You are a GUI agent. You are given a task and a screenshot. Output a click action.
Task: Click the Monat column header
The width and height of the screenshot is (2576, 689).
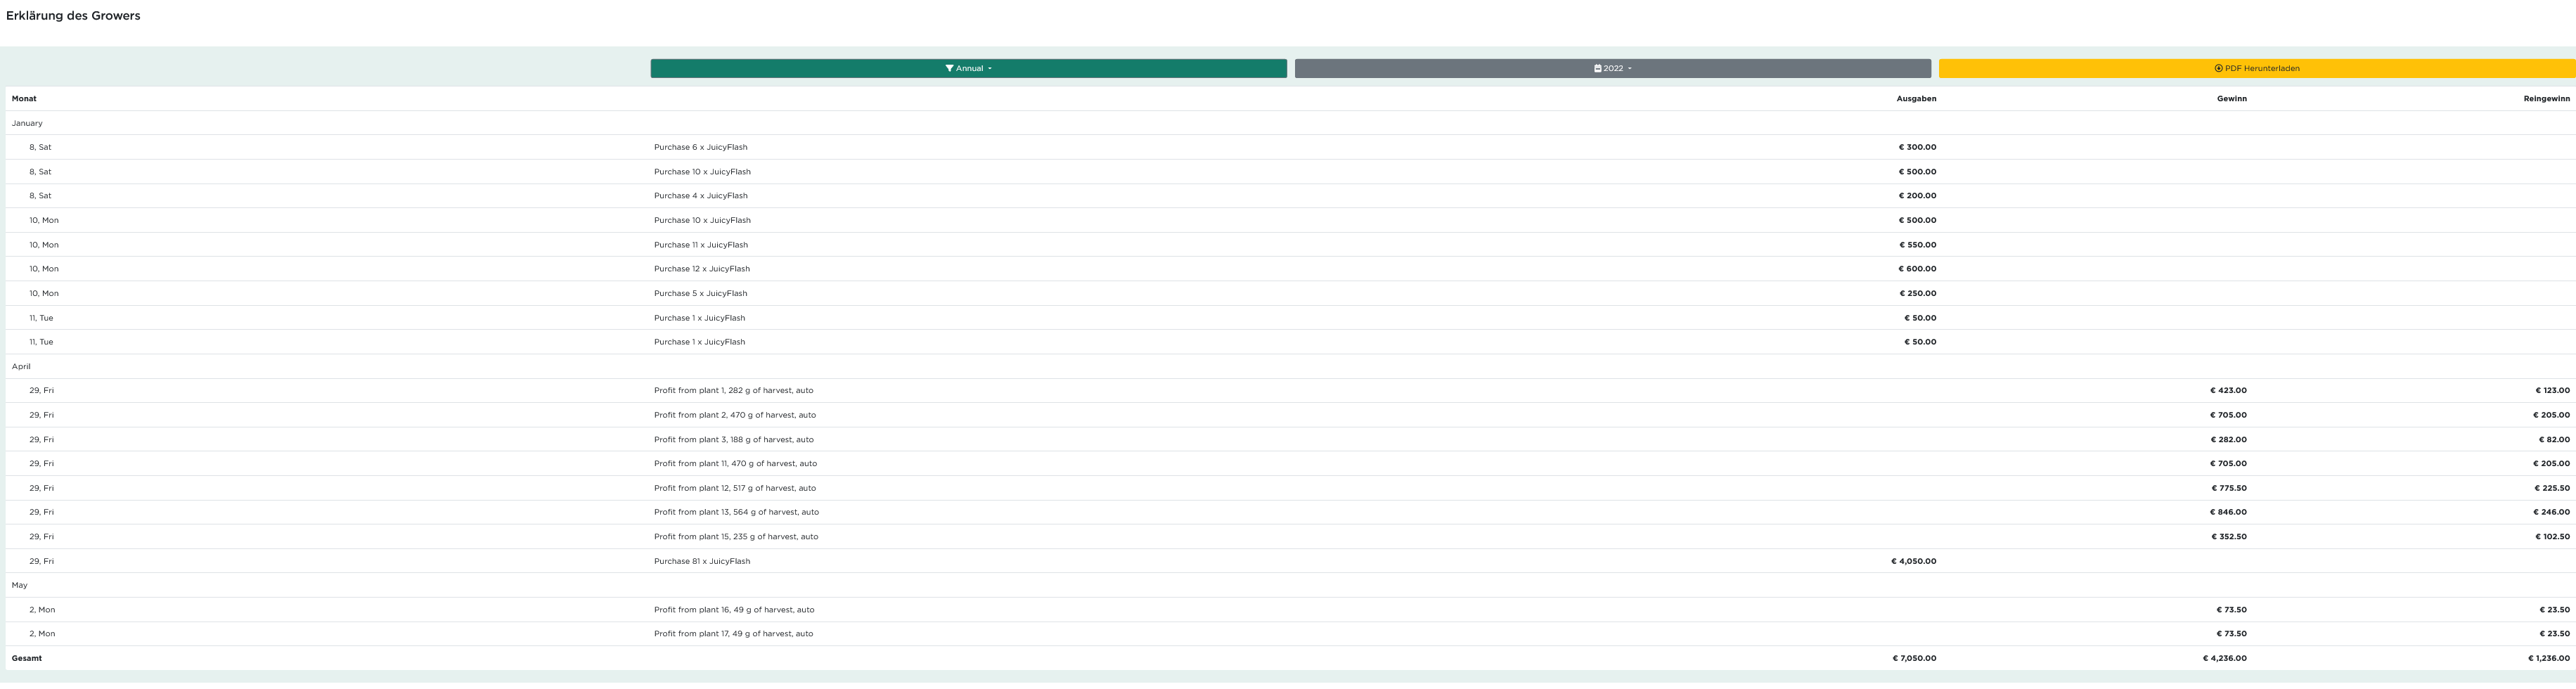pyautogui.click(x=24, y=99)
